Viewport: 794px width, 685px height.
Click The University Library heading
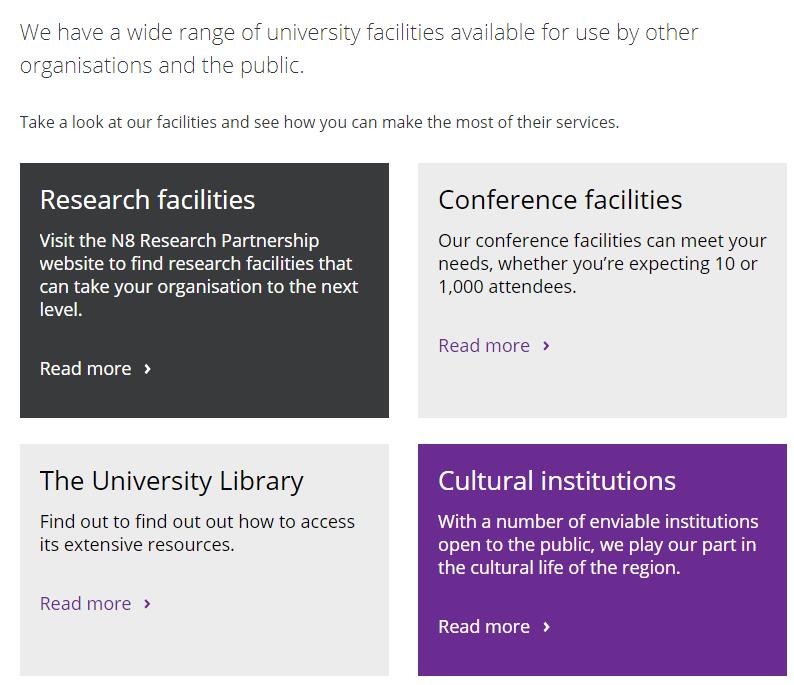[172, 481]
